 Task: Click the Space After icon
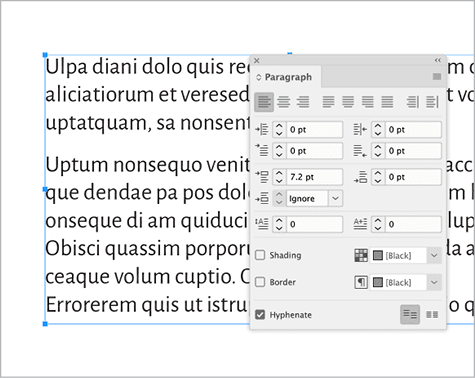click(360, 177)
